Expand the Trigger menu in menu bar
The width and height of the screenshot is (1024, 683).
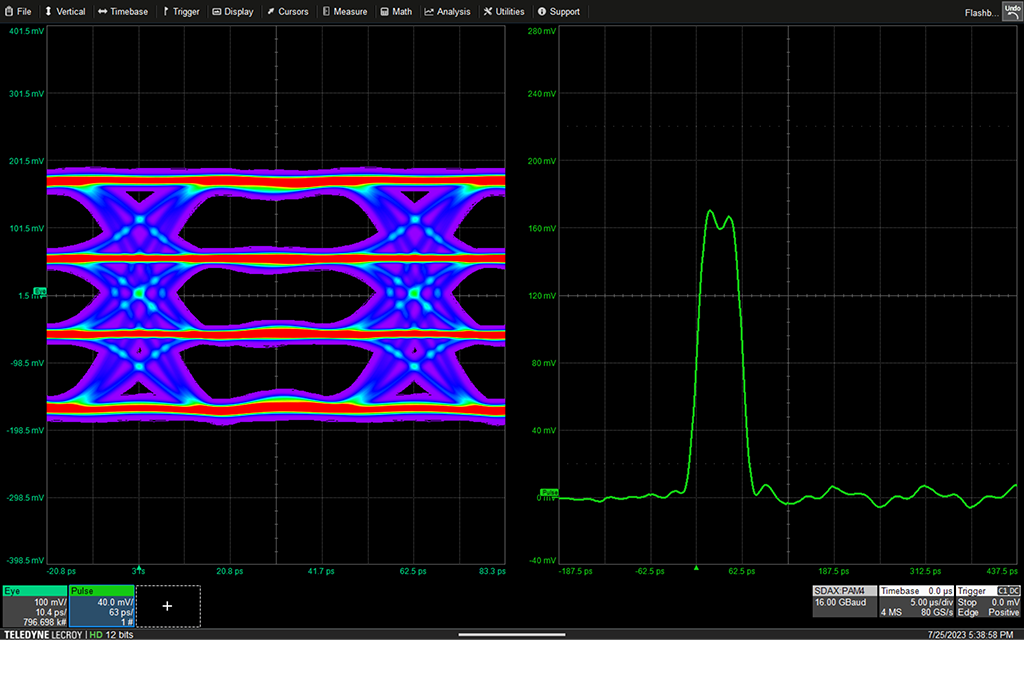coord(181,11)
